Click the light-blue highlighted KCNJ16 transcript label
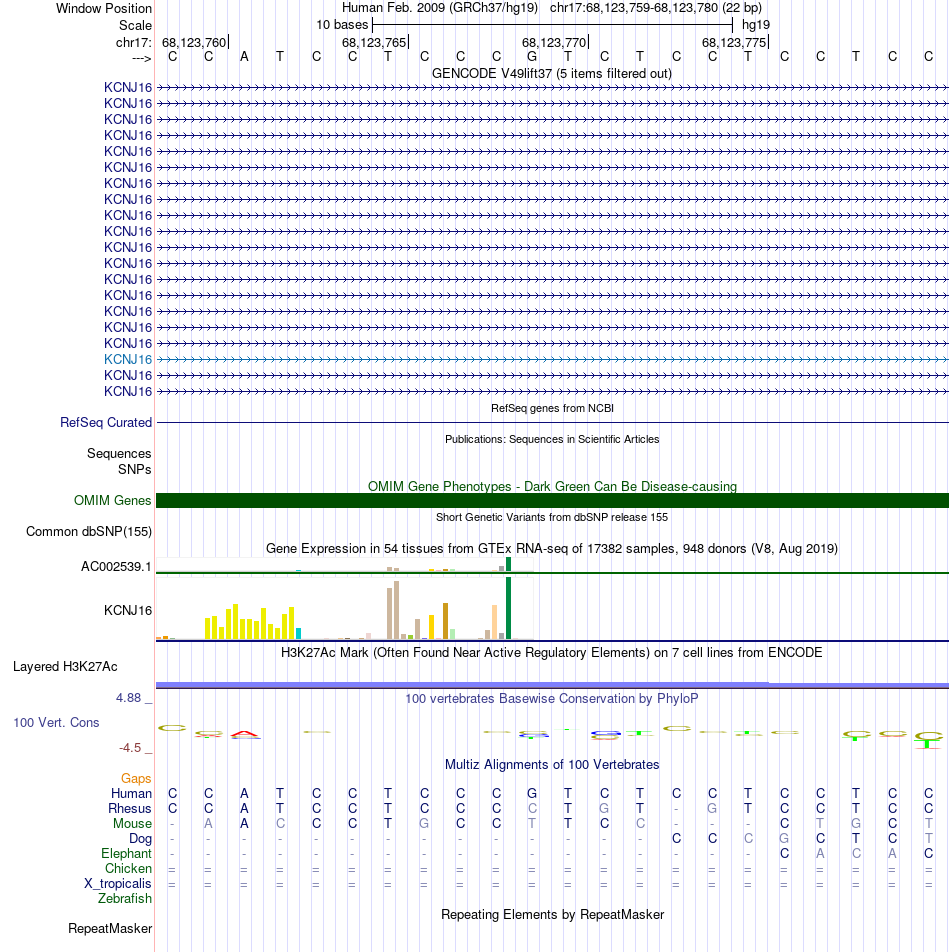Image resolution: width=950 pixels, height=952 pixels. pos(127,359)
